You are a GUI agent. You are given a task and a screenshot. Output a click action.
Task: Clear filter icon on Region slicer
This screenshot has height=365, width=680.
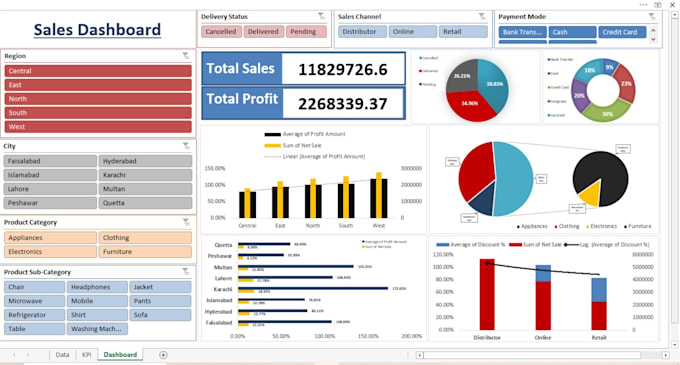[x=186, y=56]
